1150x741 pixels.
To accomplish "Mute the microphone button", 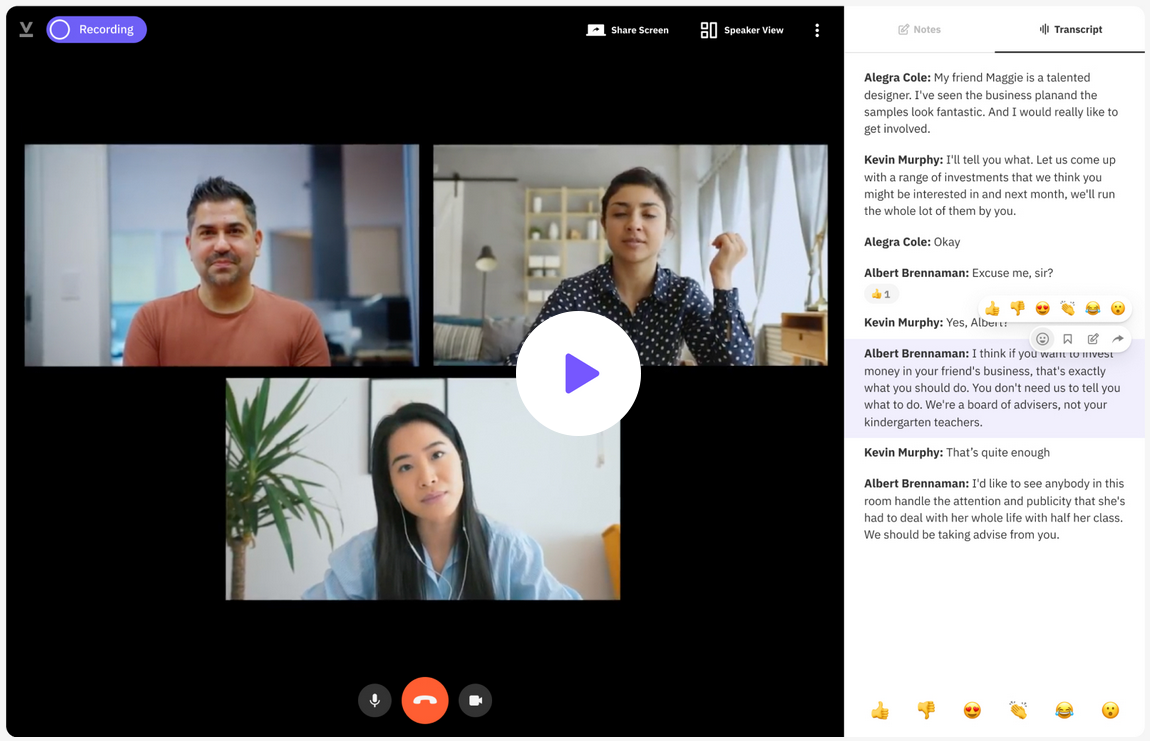I will [375, 701].
